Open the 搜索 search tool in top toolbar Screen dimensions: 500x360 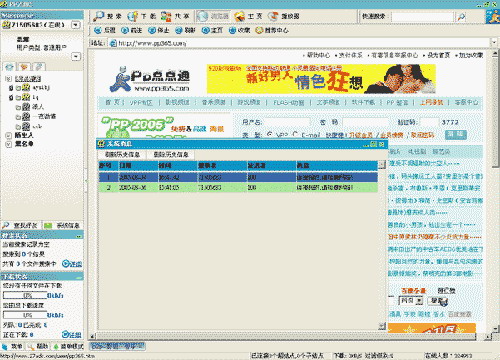107,16
